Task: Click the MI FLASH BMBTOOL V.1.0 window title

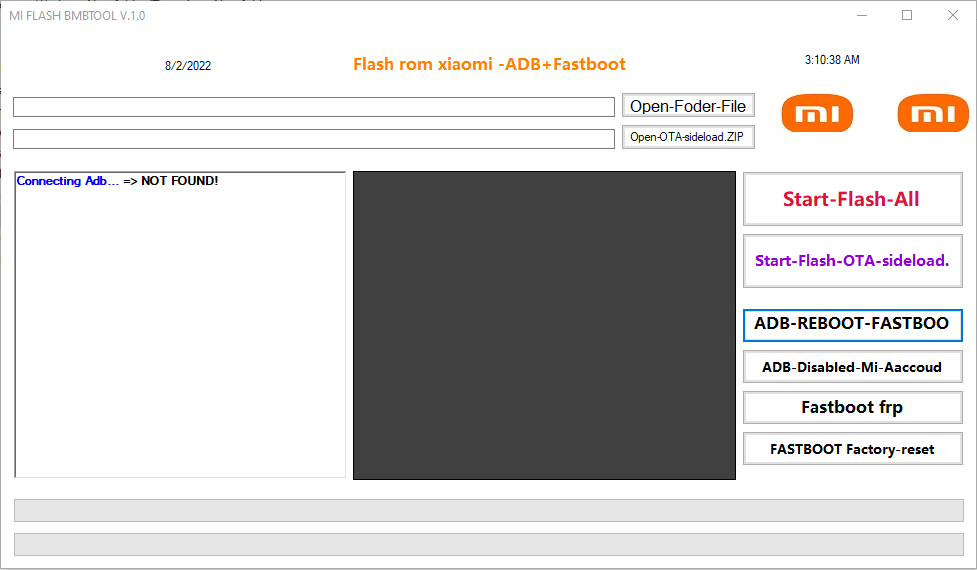Action: click(x=77, y=16)
